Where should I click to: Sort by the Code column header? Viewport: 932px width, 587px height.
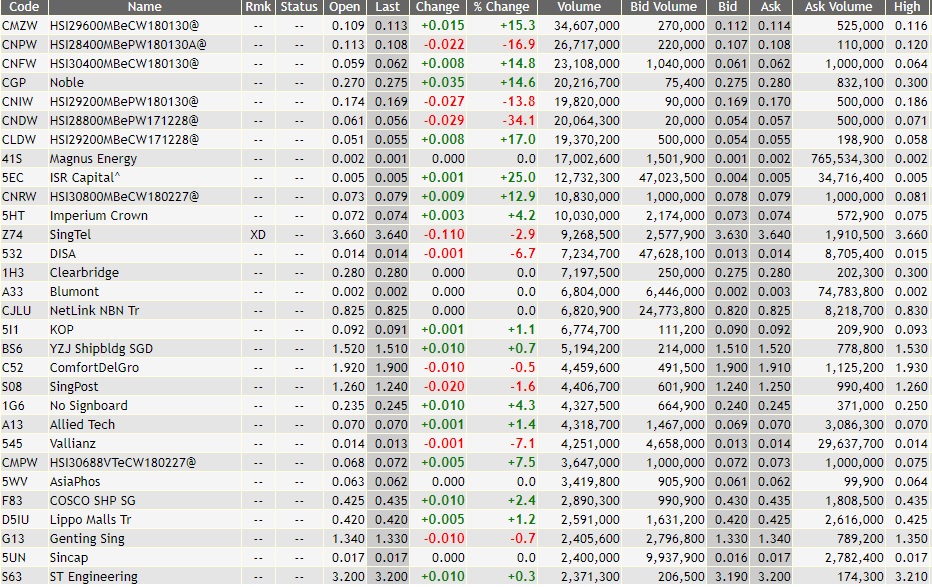point(24,7)
